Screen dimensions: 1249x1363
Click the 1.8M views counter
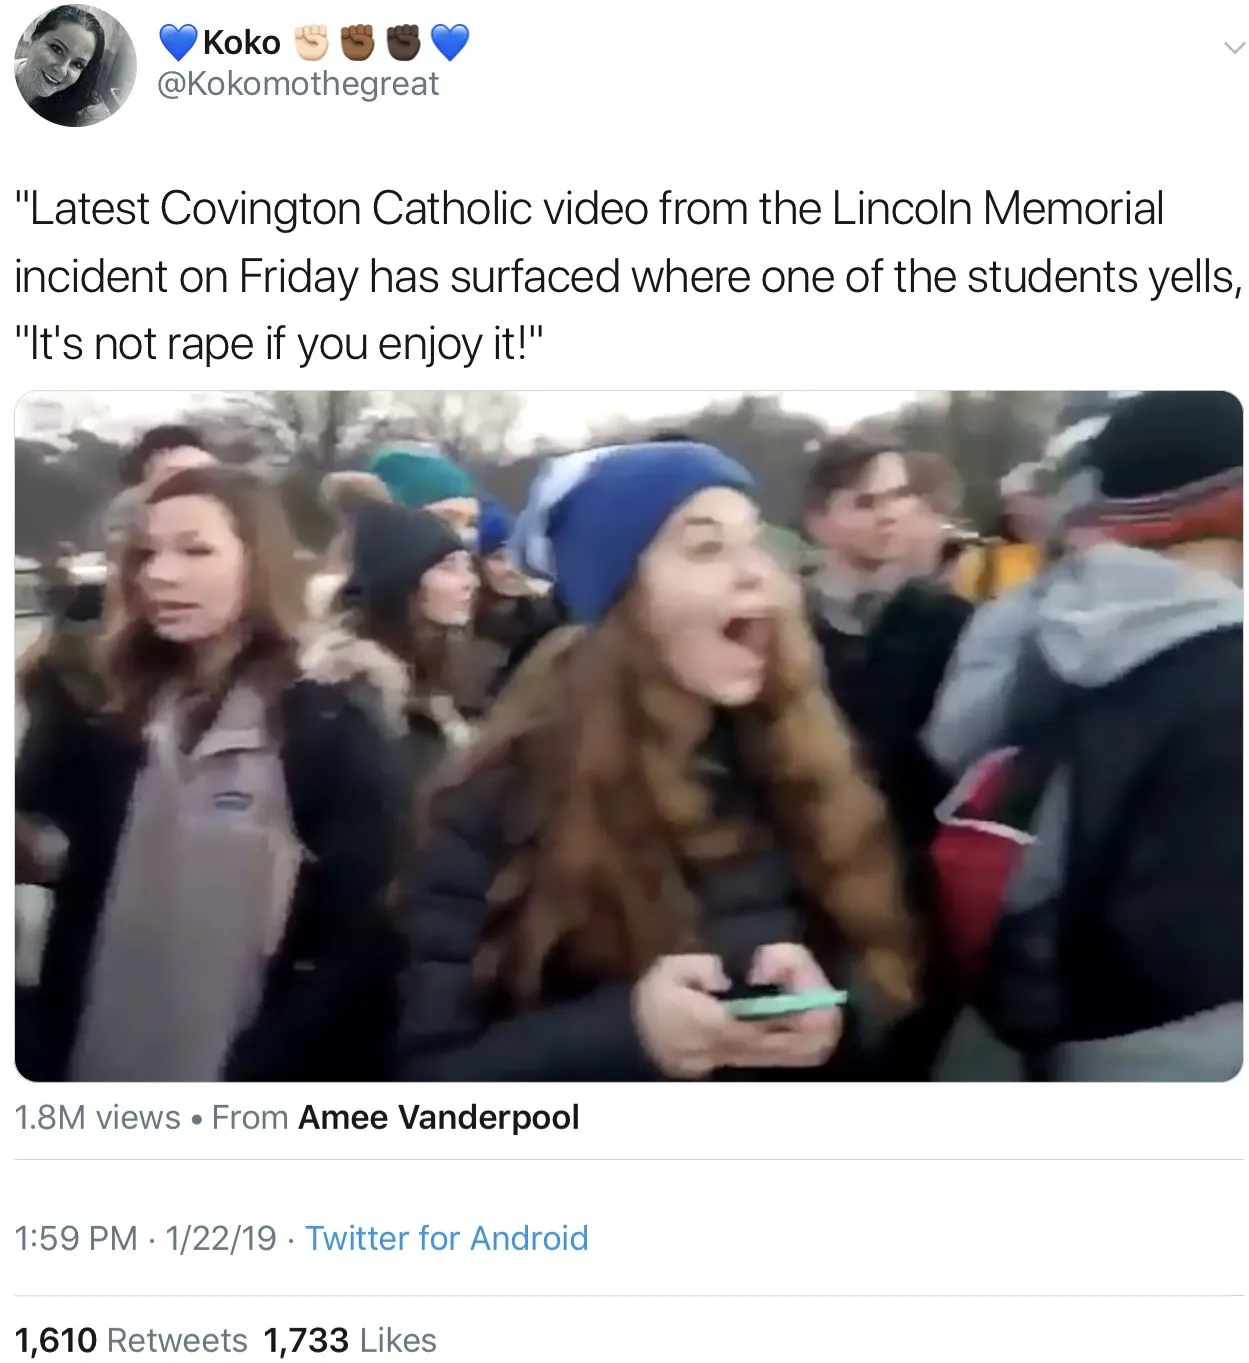pos(97,1117)
